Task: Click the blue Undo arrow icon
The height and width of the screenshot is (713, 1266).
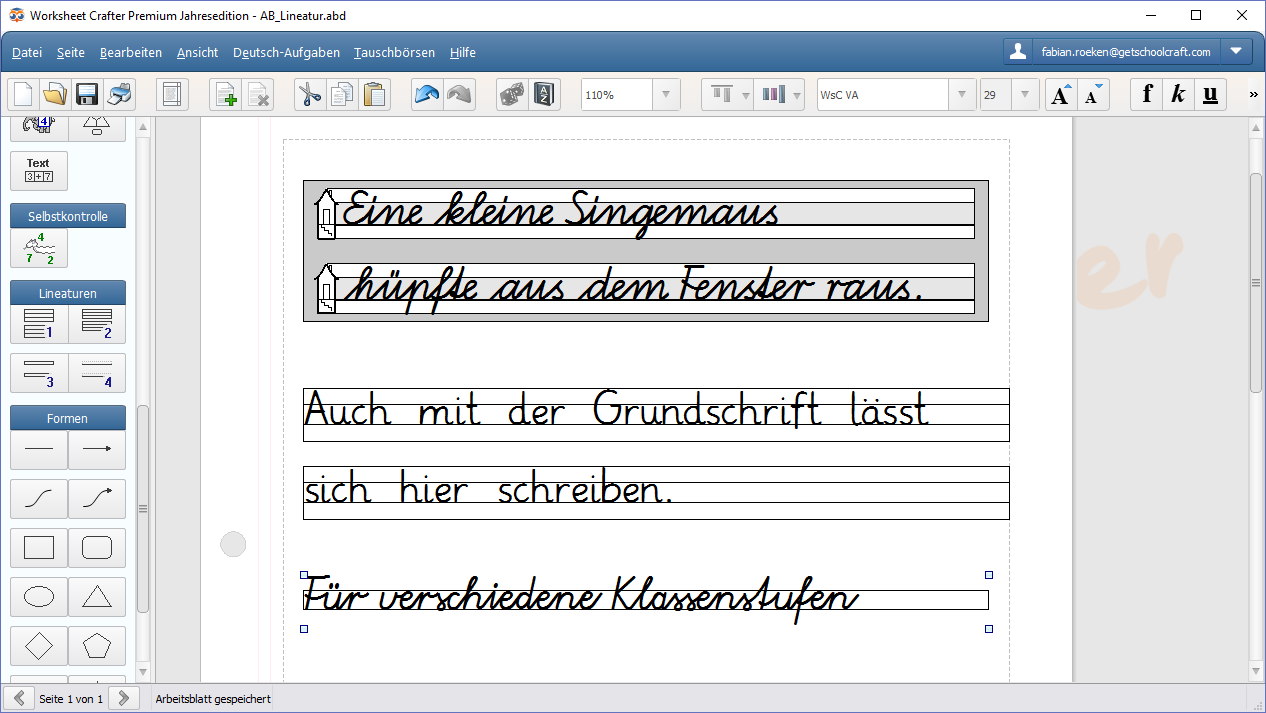Action: pyautogui.click(x=427, y=95)
